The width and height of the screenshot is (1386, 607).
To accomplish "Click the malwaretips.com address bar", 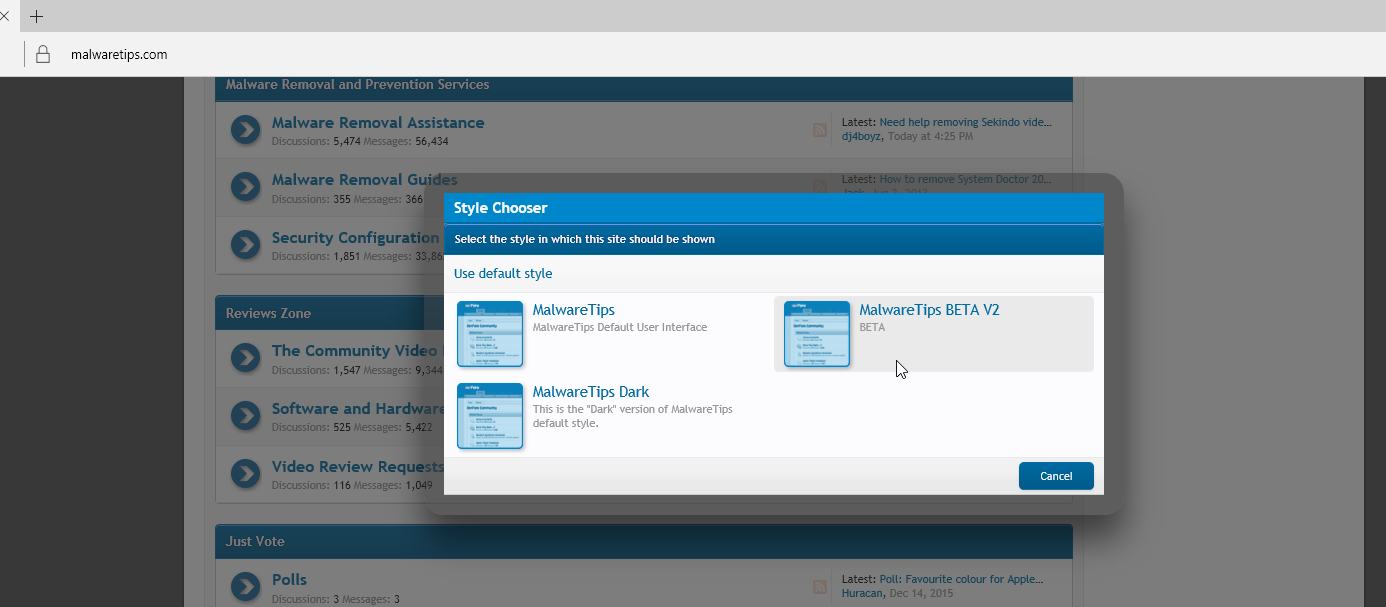I will [119, 55].
